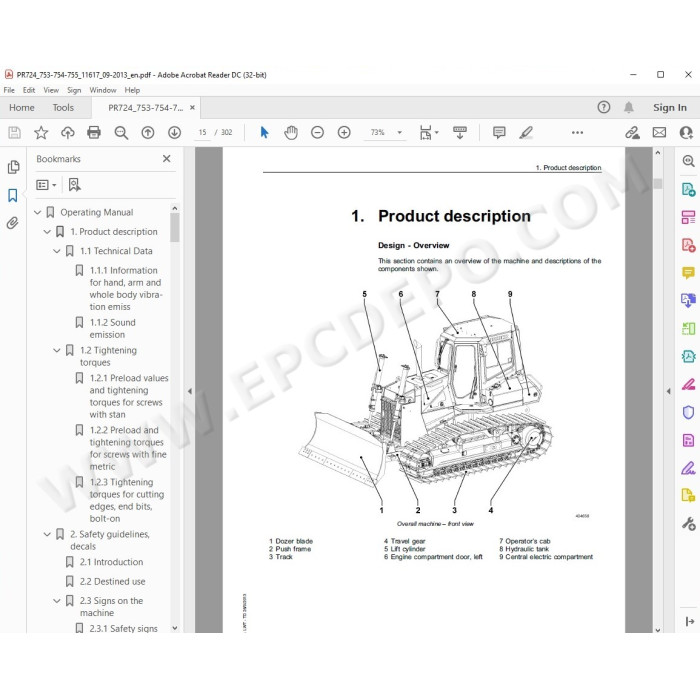This screenshot has width=700, height=700.
Task: Open the Sign menu
Action: click(74, 90)
